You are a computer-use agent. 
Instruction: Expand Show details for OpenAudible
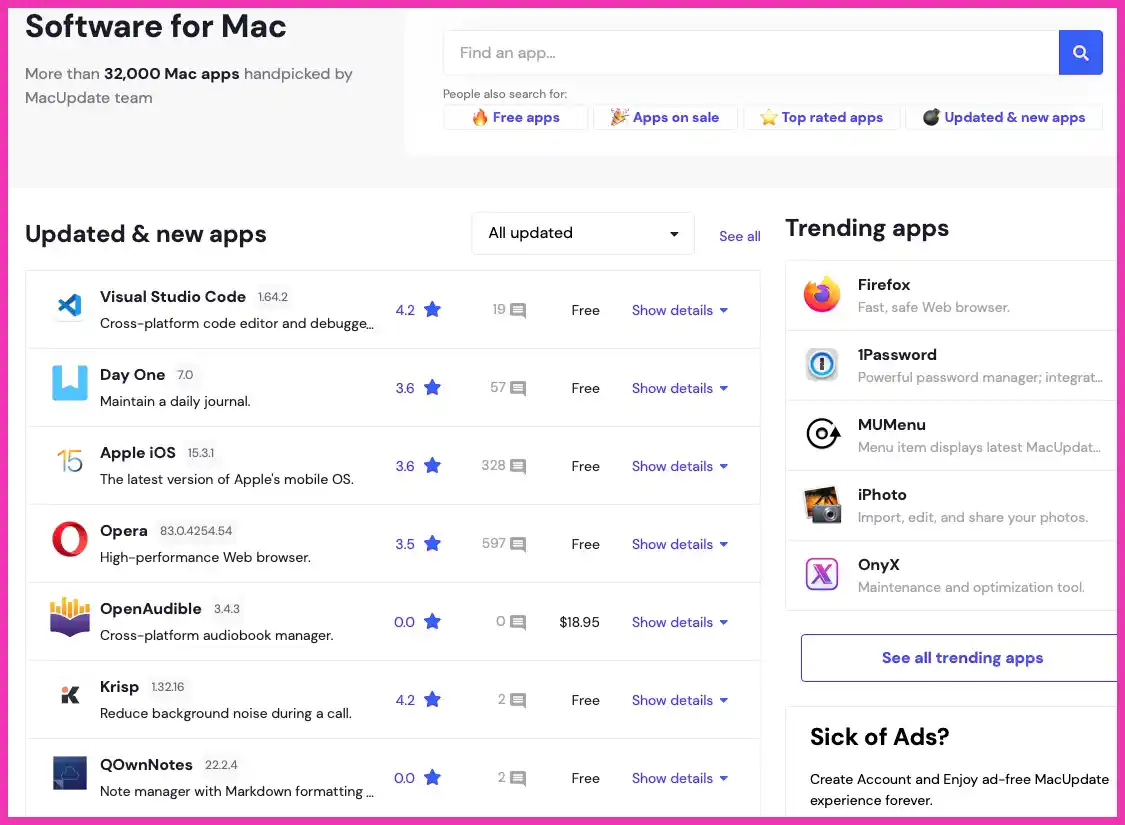(679, 622)
